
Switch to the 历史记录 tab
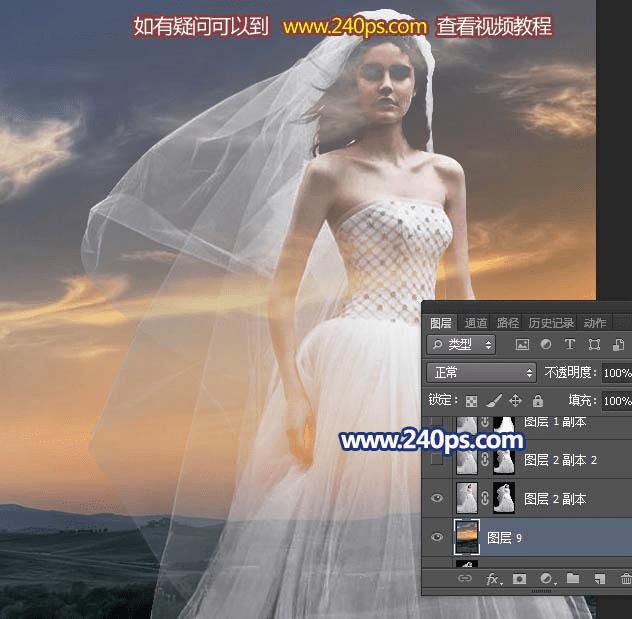(x=551, y=323)
